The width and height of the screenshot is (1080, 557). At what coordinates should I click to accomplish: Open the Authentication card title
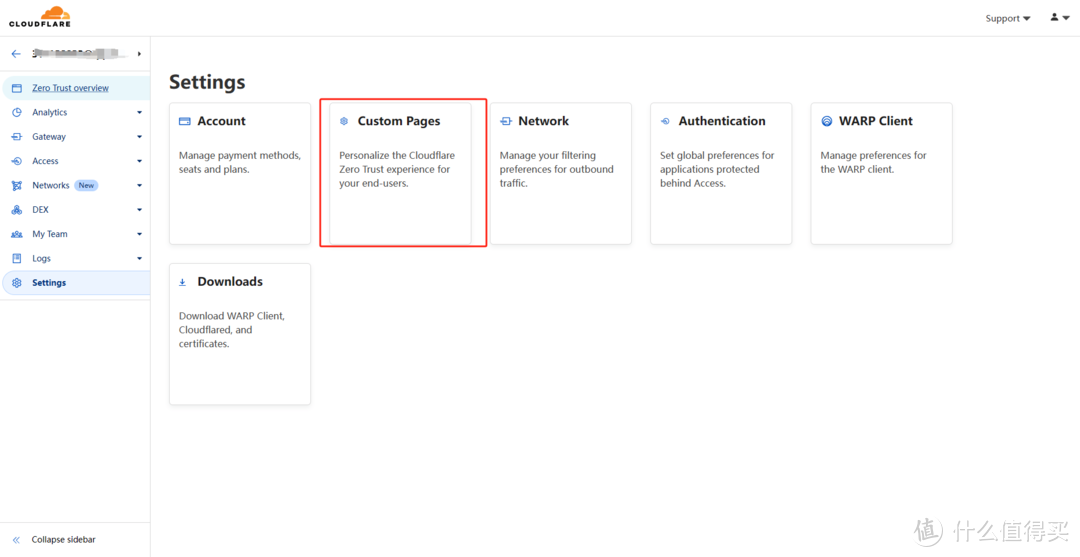pos(722,121)
